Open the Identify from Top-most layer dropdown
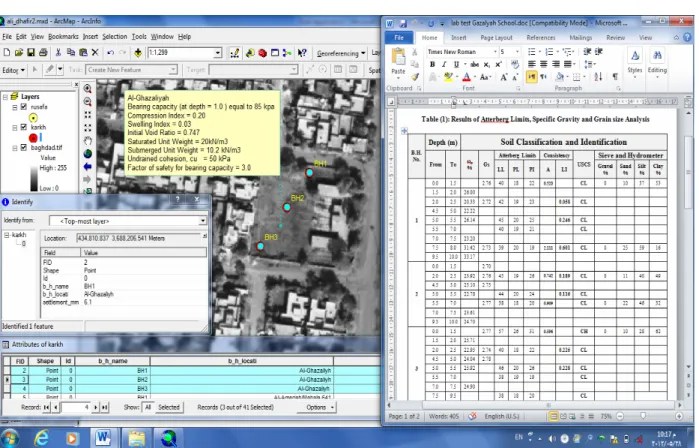 click(x=203, y=221)
